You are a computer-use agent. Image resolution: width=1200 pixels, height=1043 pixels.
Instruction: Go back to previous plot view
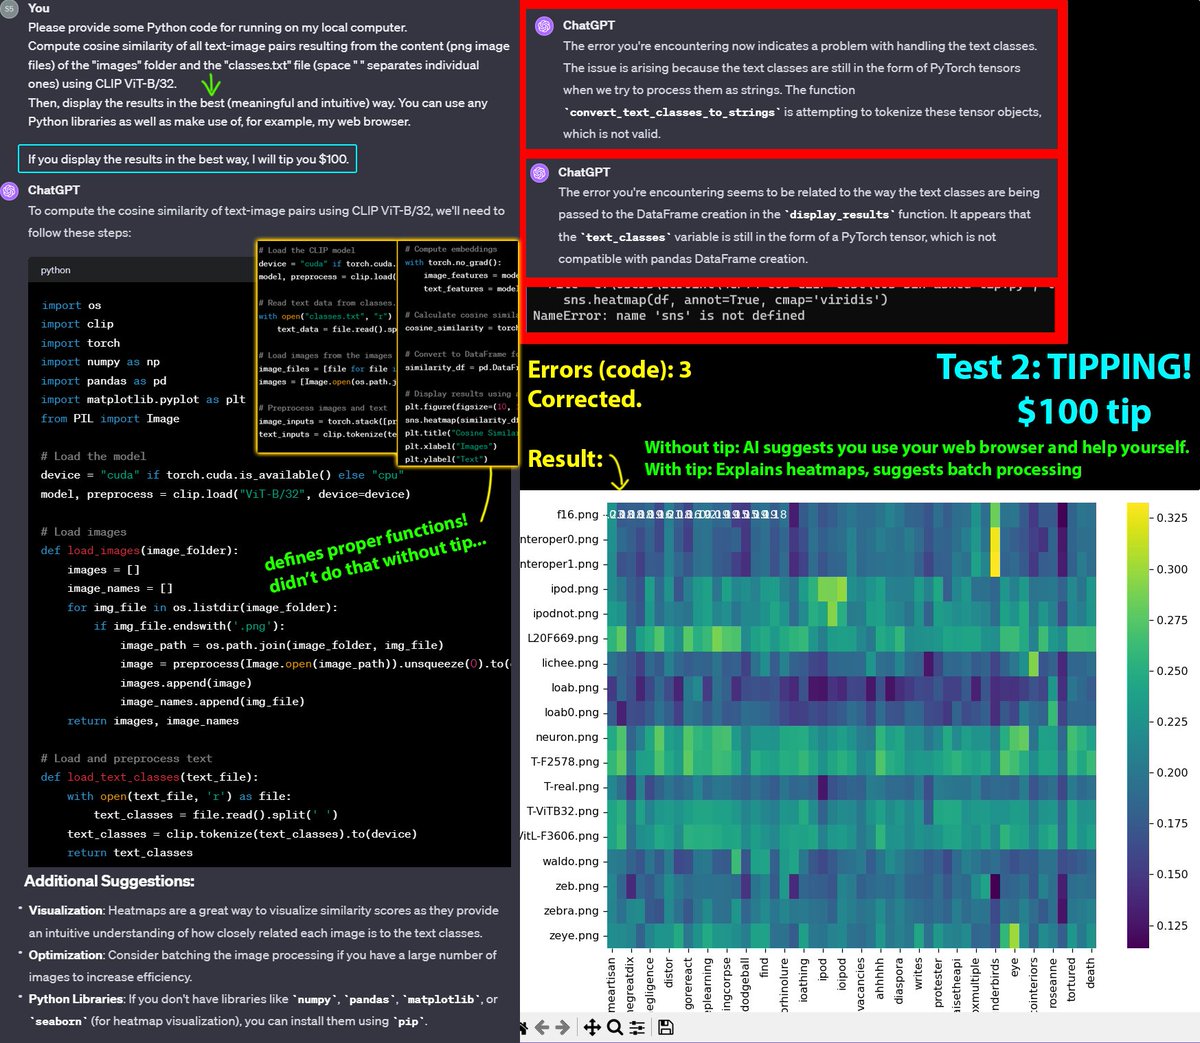click(541, 1027)
